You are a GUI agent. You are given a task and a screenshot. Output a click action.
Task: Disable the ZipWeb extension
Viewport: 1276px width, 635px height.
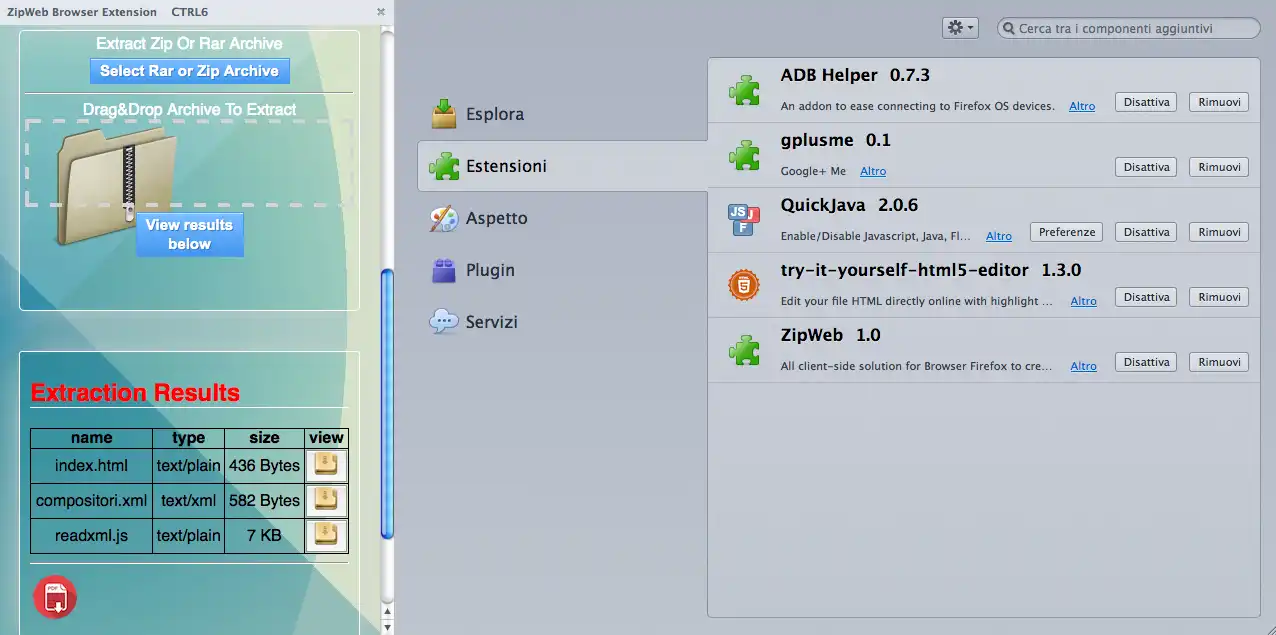point(1146,362)
